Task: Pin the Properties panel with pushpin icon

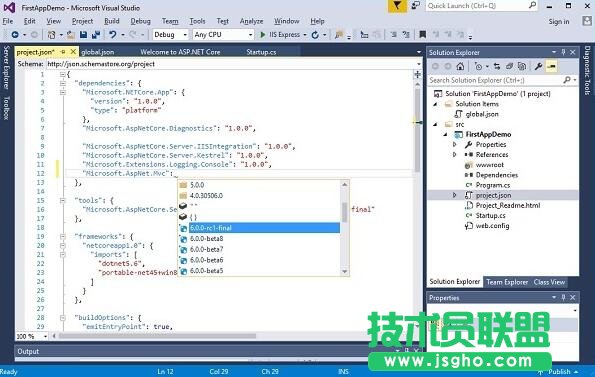Action: coord(564,297)
